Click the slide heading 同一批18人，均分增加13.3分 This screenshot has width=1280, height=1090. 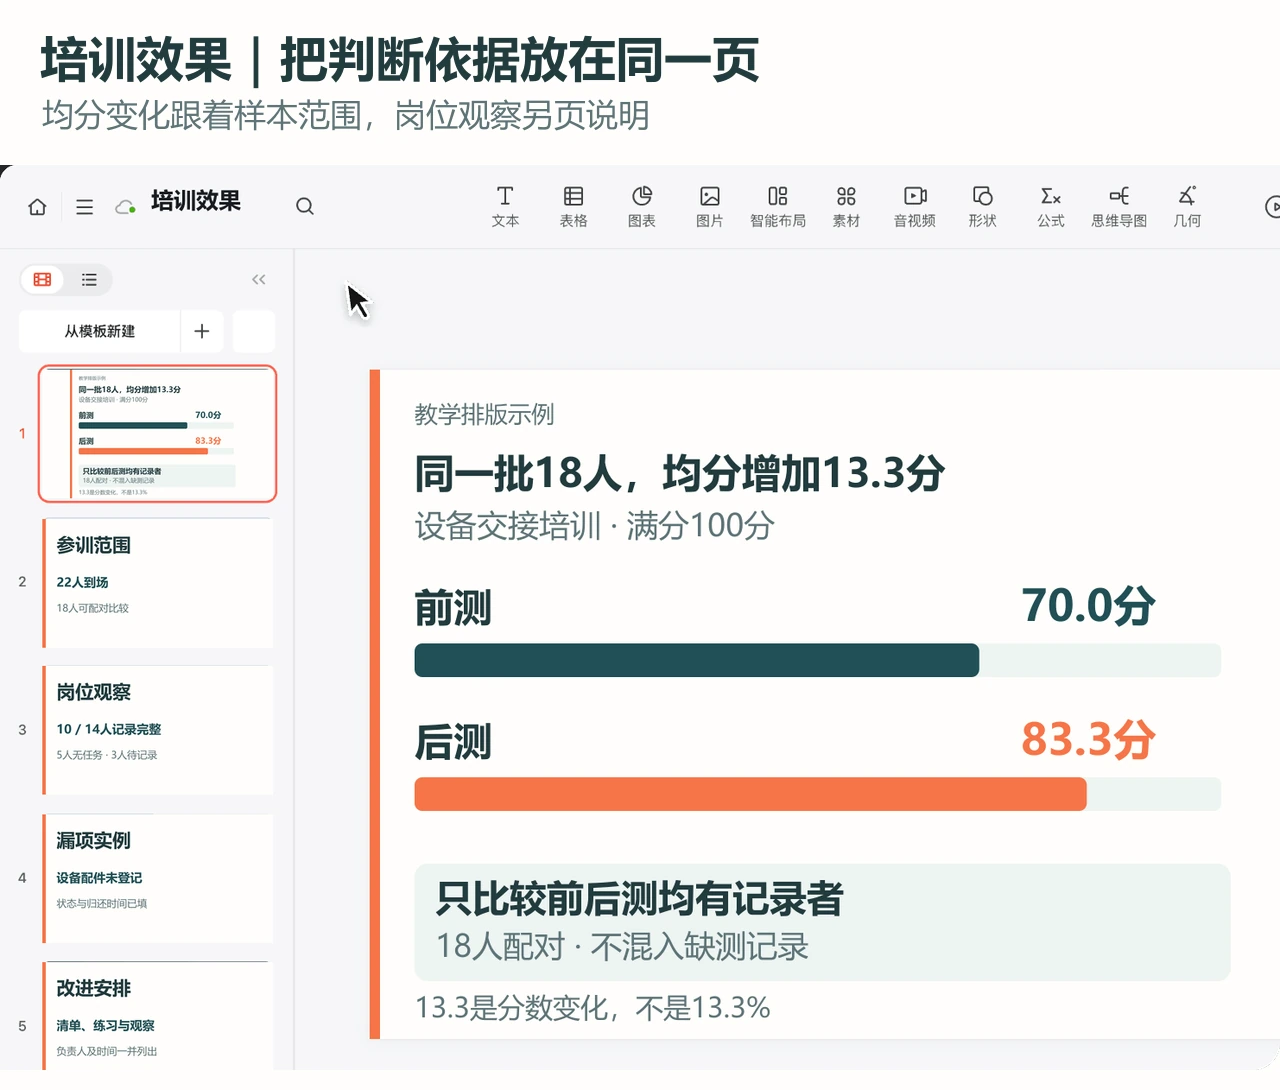(680, 473)
